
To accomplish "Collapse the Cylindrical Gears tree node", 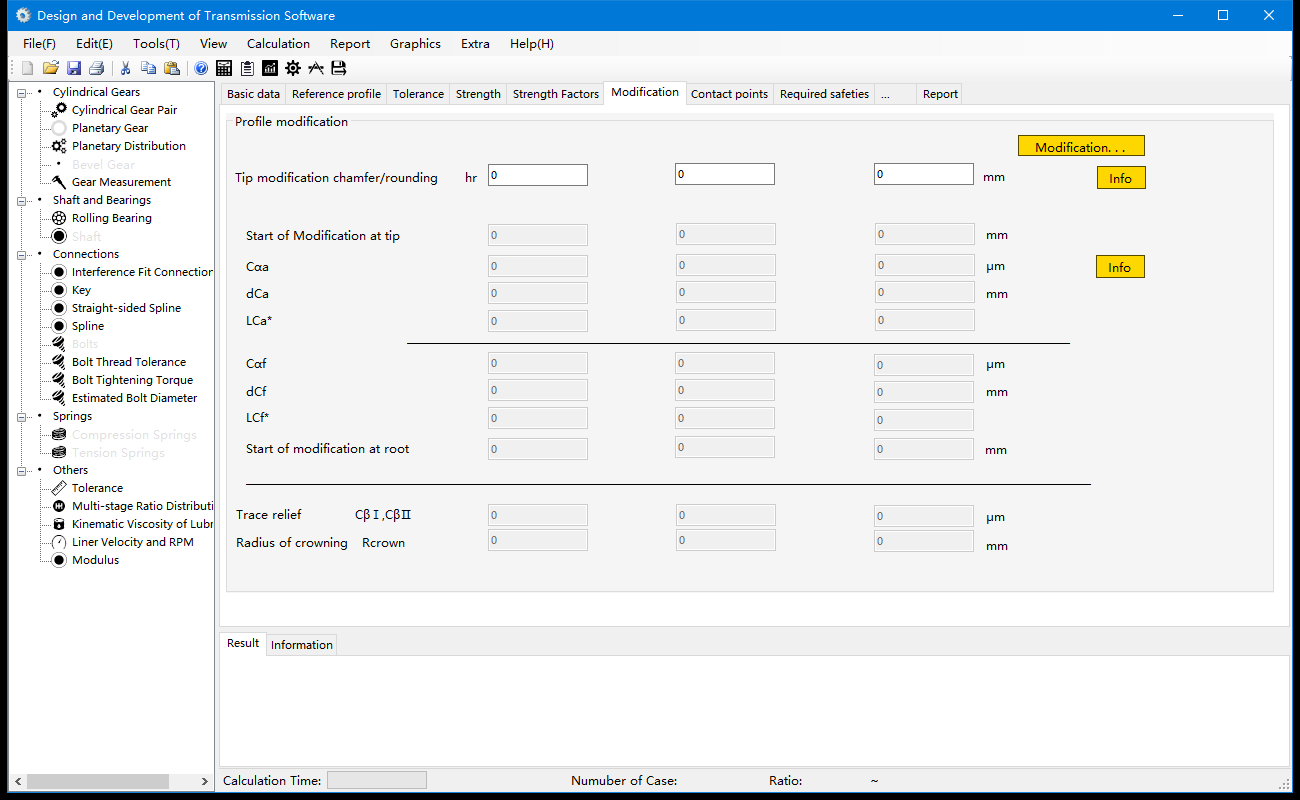I will 22,92.
